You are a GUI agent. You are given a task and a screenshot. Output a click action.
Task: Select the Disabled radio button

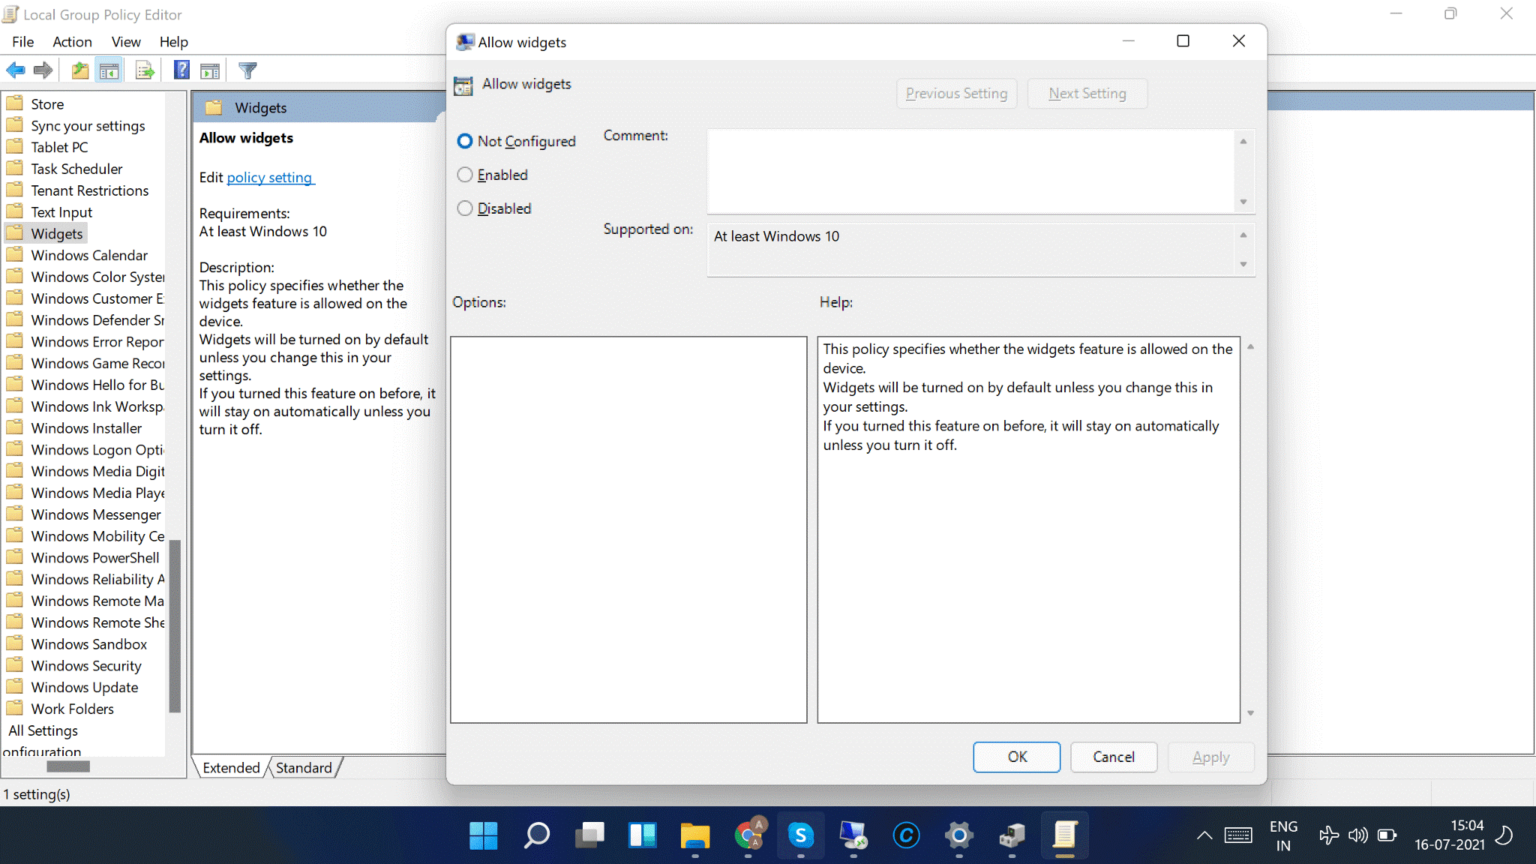coord(464,208)
